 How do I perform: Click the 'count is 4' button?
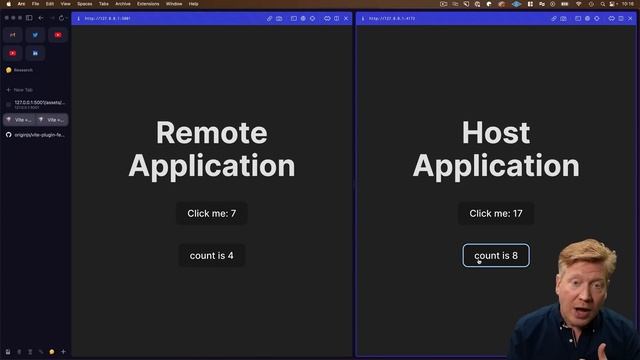point(211,256)
